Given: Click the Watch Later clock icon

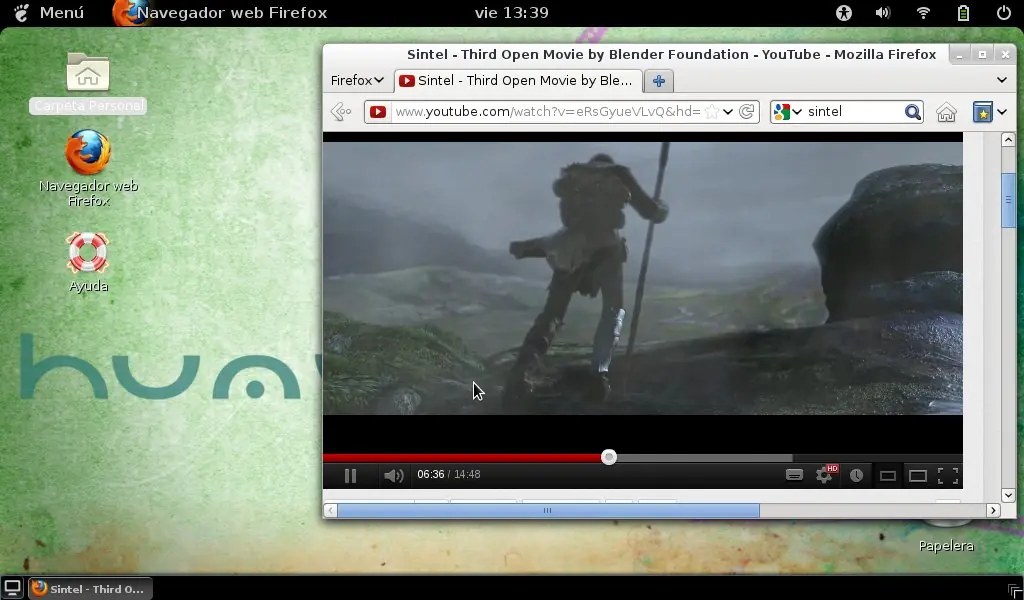Looking at the screenshot, I should [856, 475].
